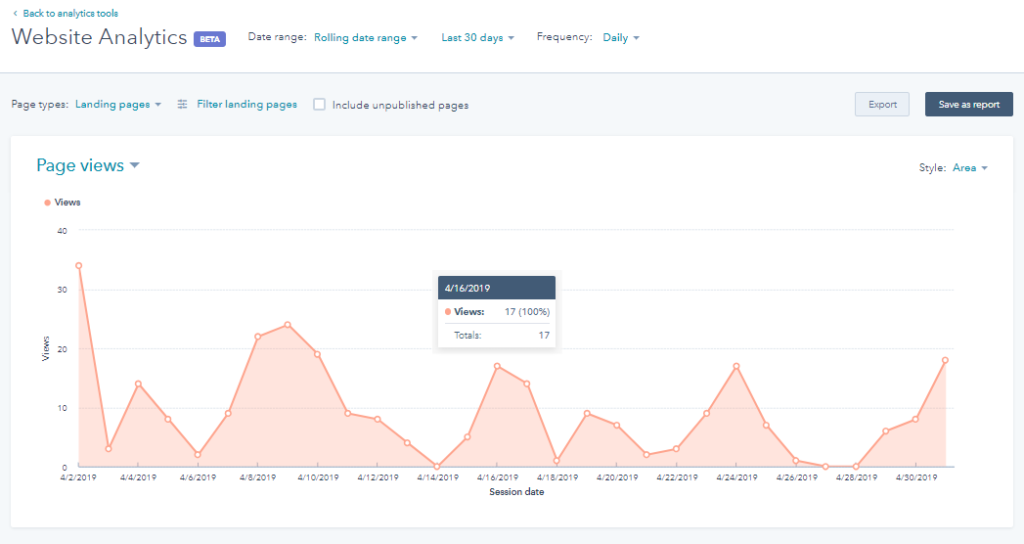
Task: Click the 4/22/2019 data point
Action: pos(677,449)
